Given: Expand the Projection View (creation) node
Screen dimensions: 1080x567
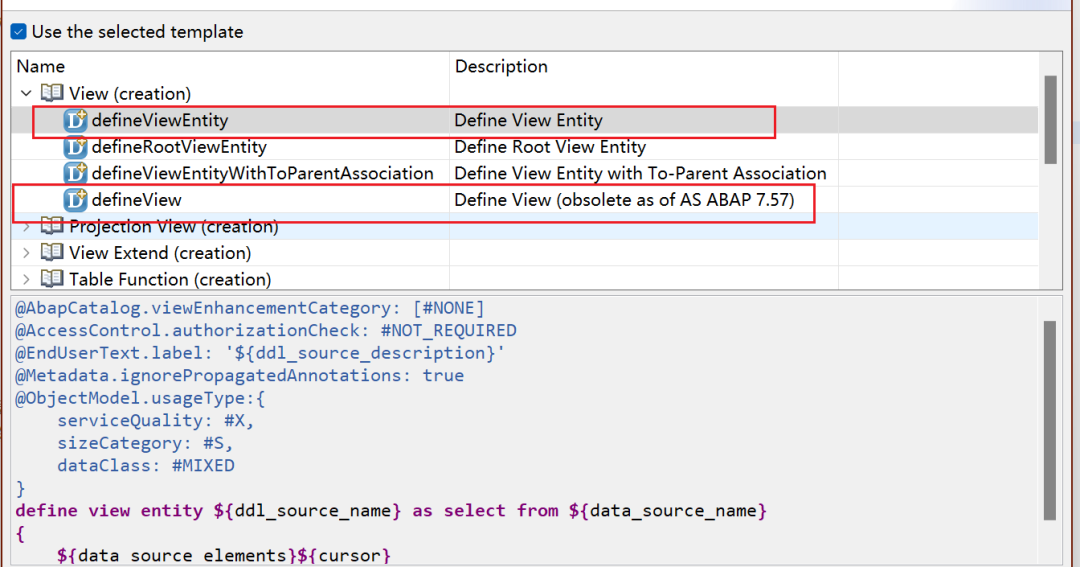Looking at the screenshot, I should click(26, 227).
